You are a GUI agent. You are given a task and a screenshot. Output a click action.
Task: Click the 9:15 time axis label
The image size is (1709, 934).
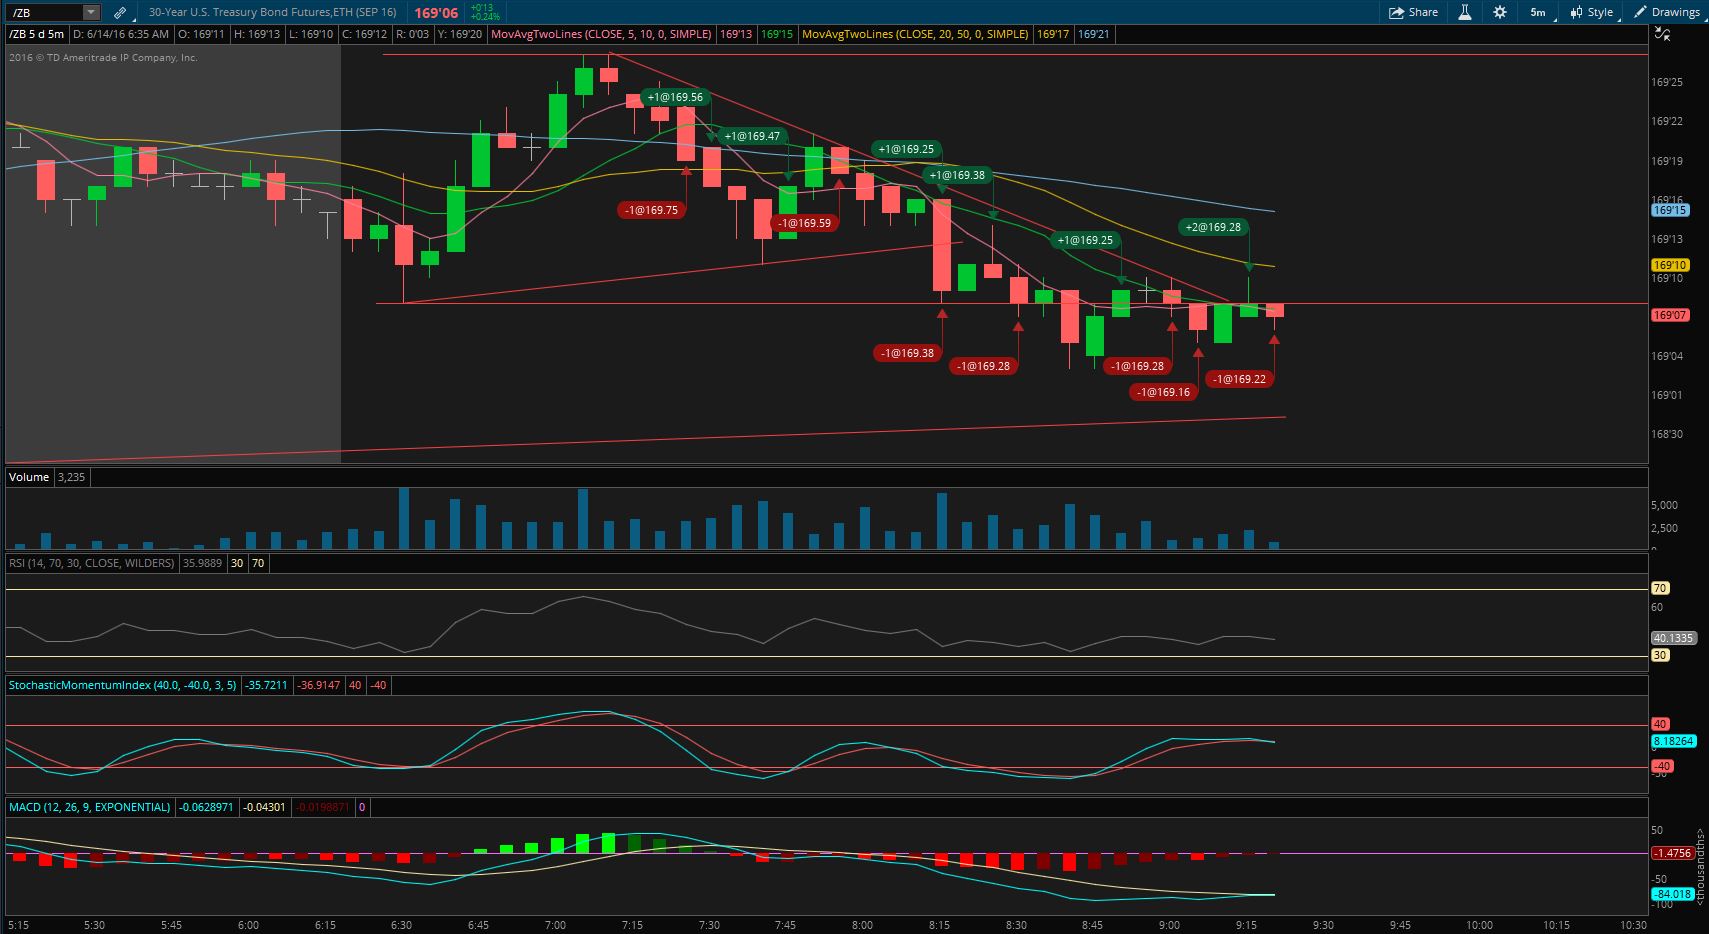[x=1246, y=925]
